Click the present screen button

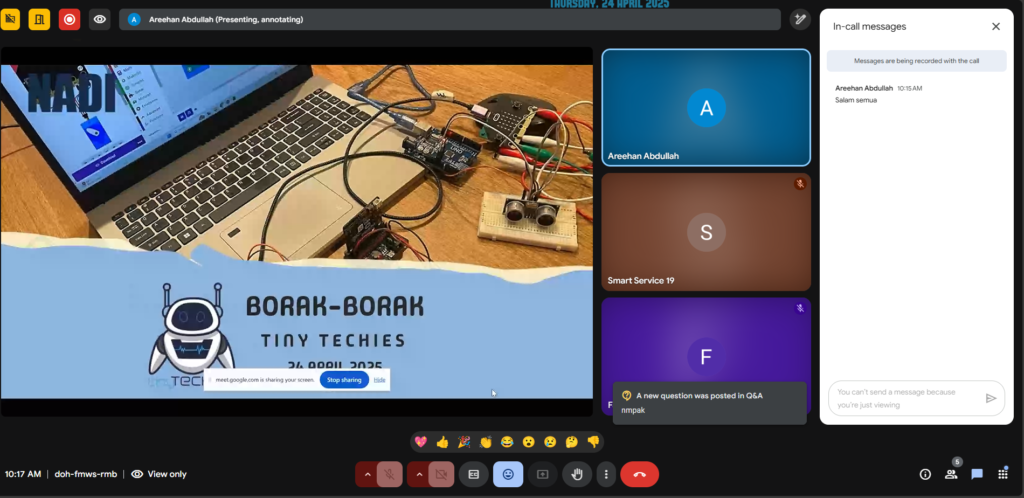click(x=542, y=475)
